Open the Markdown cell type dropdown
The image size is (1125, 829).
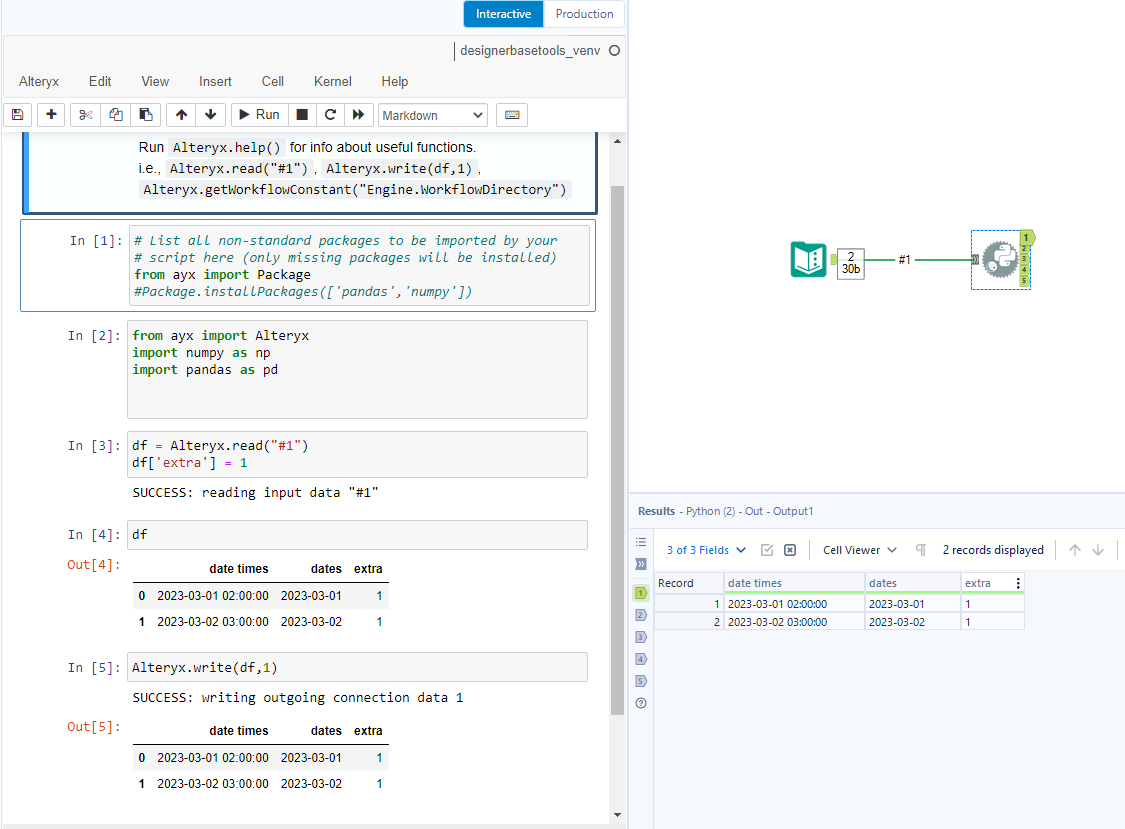tap(432, 115)
